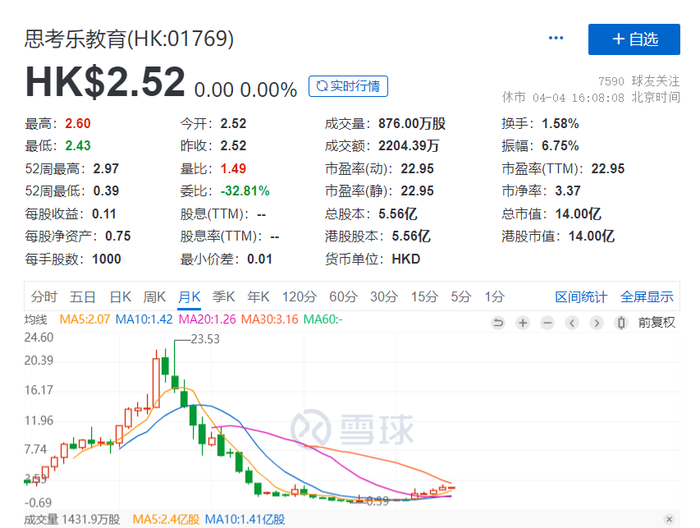Click the chart reset/undo arrow icon
This screenshot has height=528, width=700.
498,322
